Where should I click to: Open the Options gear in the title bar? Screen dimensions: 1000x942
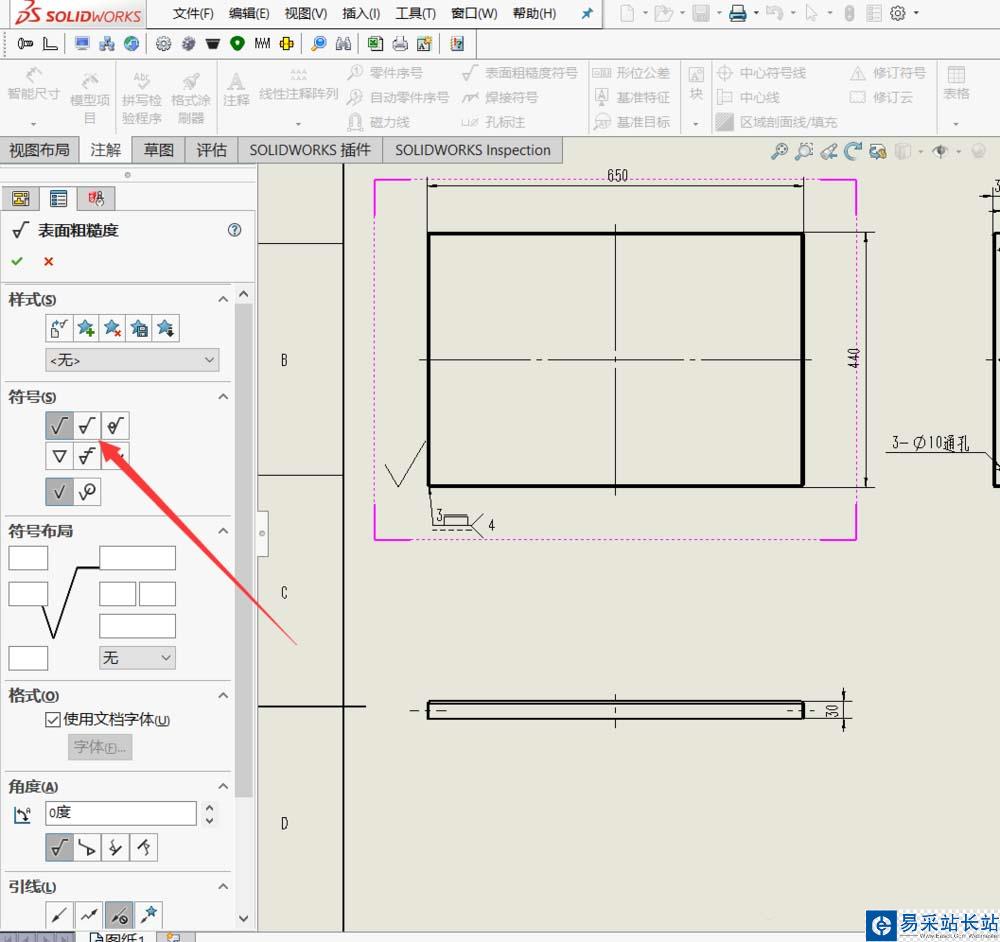coord(897,13)
